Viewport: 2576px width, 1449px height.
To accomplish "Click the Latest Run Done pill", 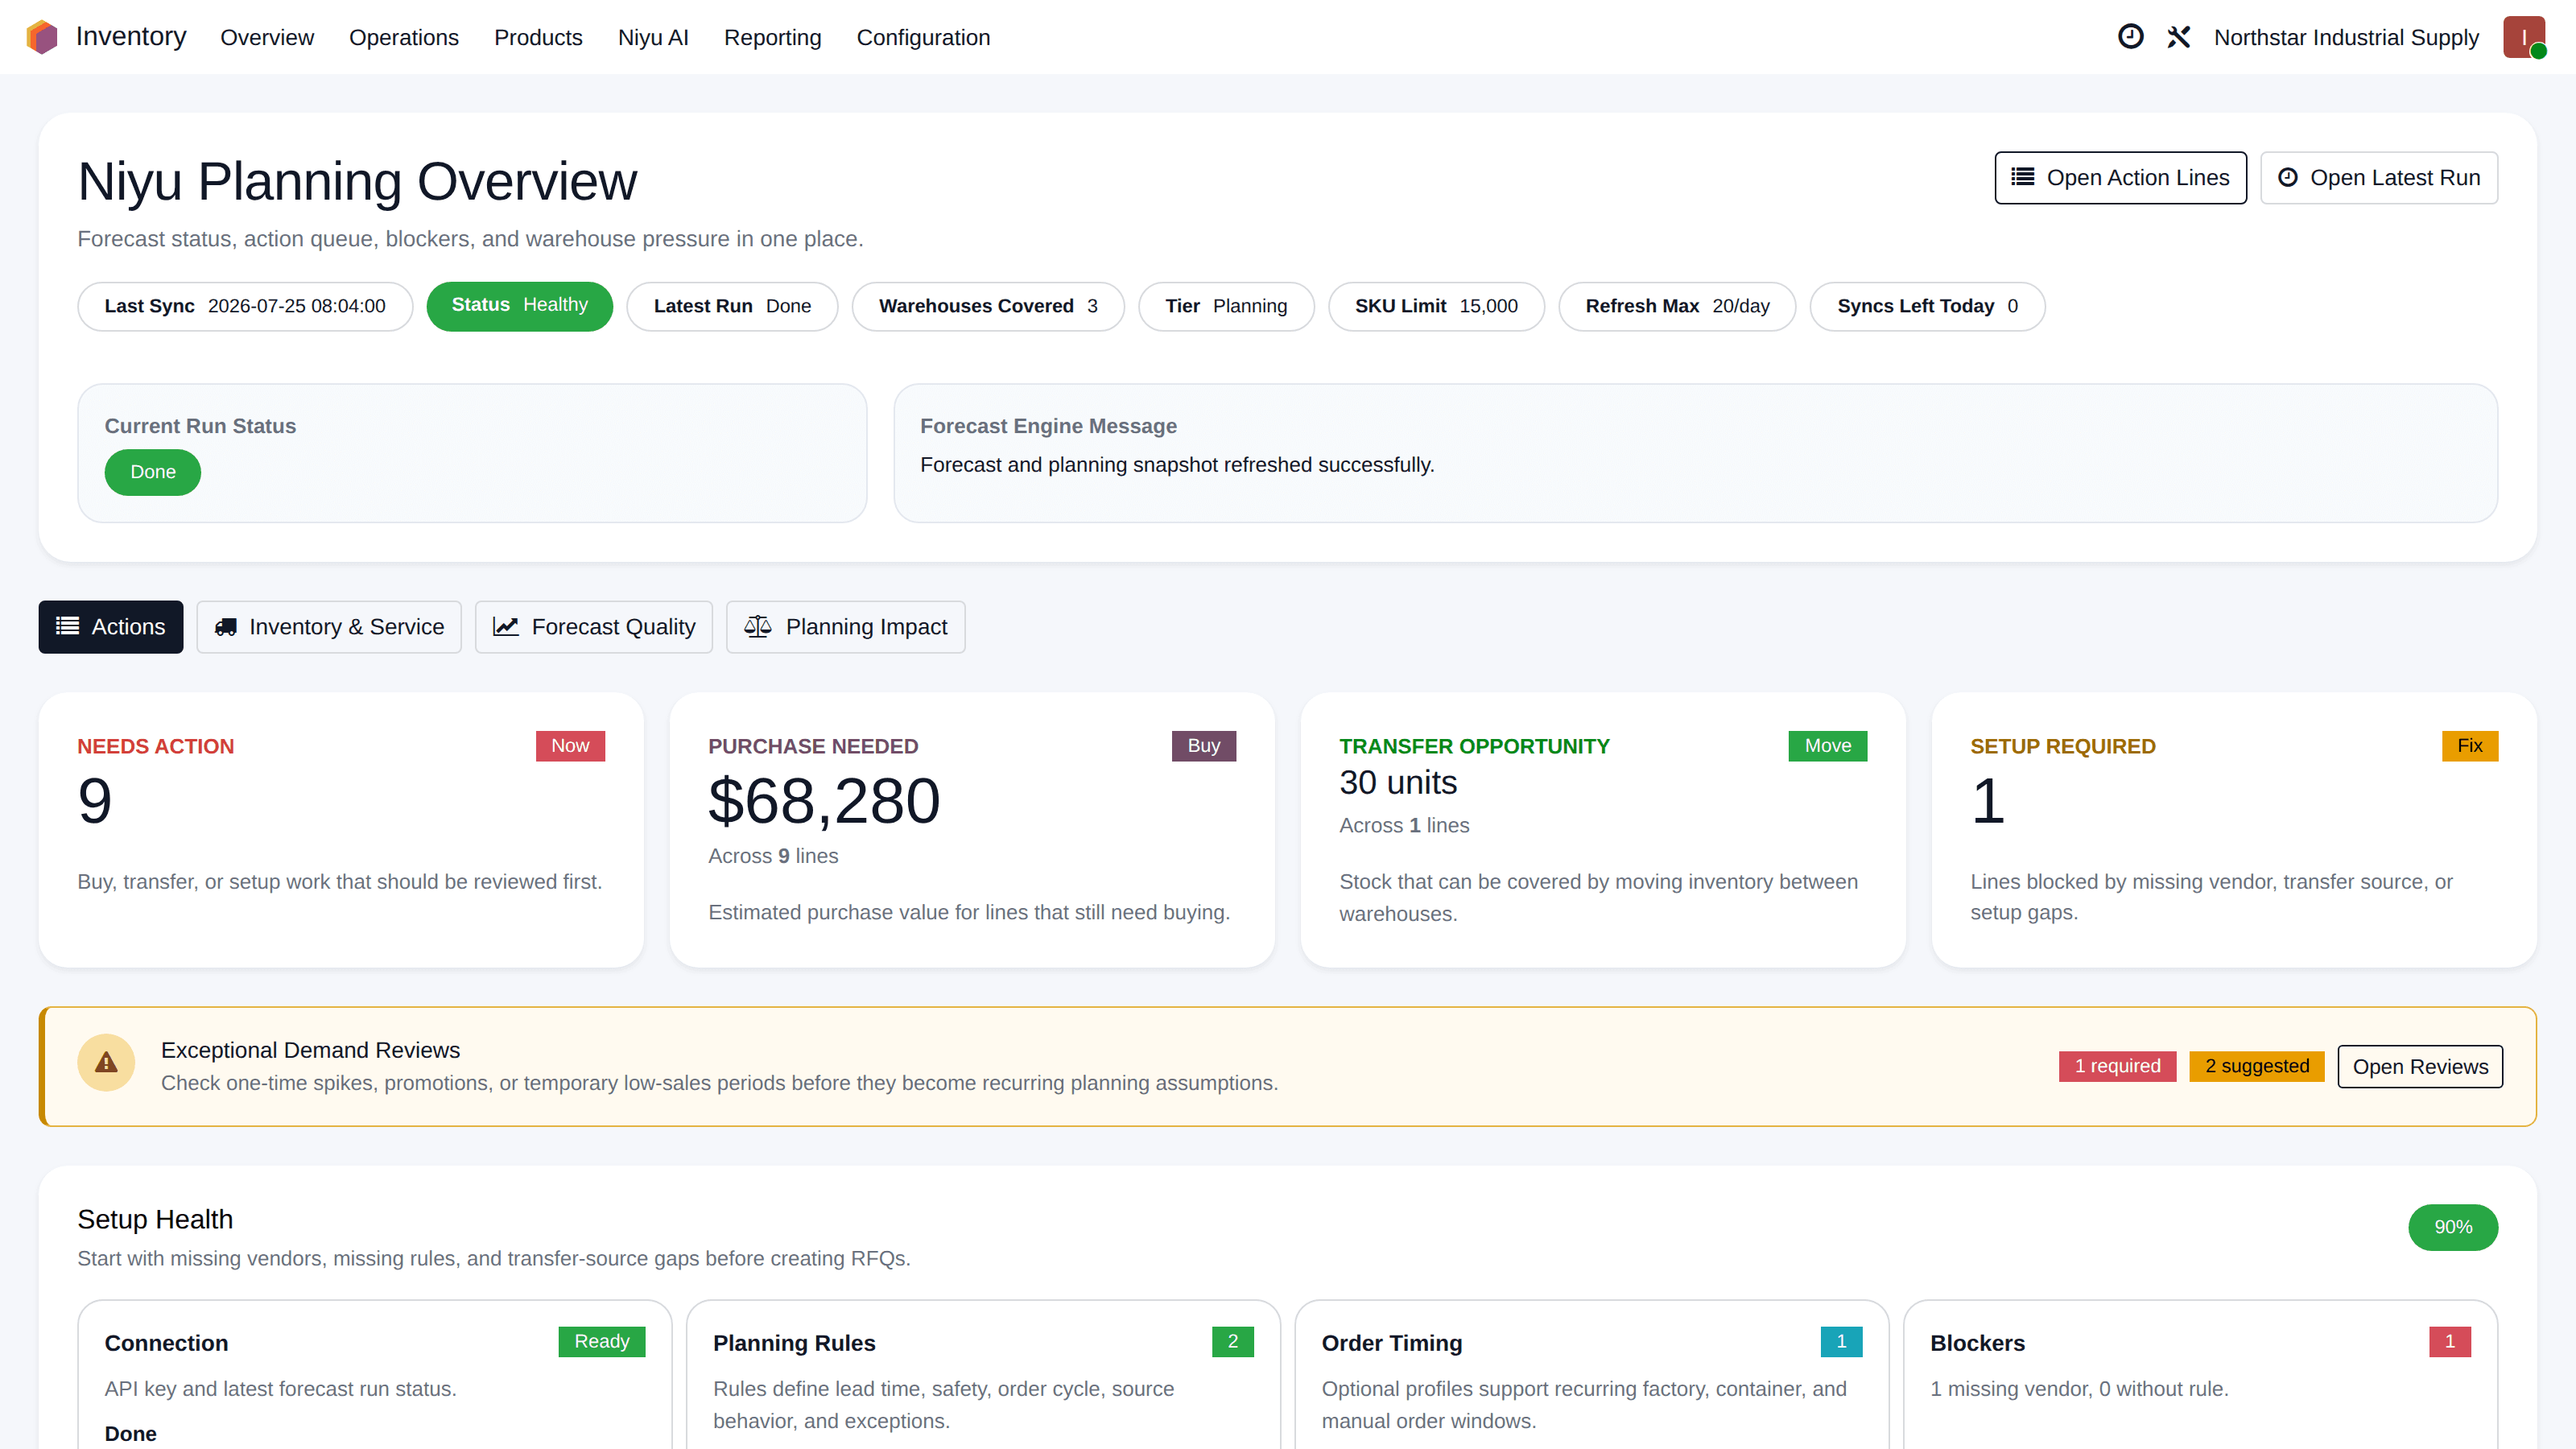I will (x=732, y=306).
